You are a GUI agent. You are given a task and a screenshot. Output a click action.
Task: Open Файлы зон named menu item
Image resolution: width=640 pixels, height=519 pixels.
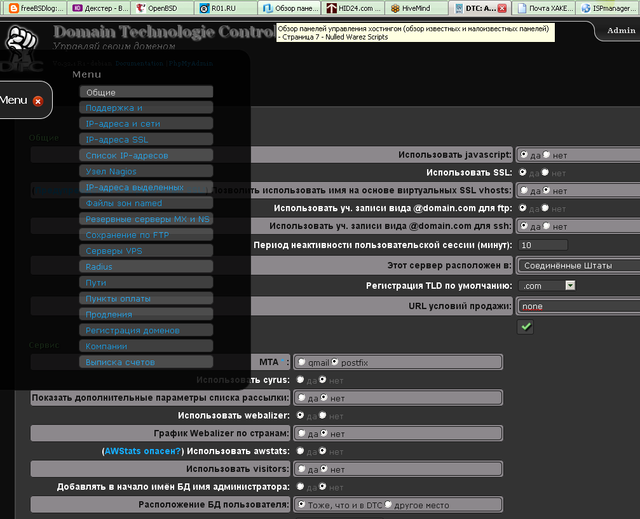coord(146,203)
